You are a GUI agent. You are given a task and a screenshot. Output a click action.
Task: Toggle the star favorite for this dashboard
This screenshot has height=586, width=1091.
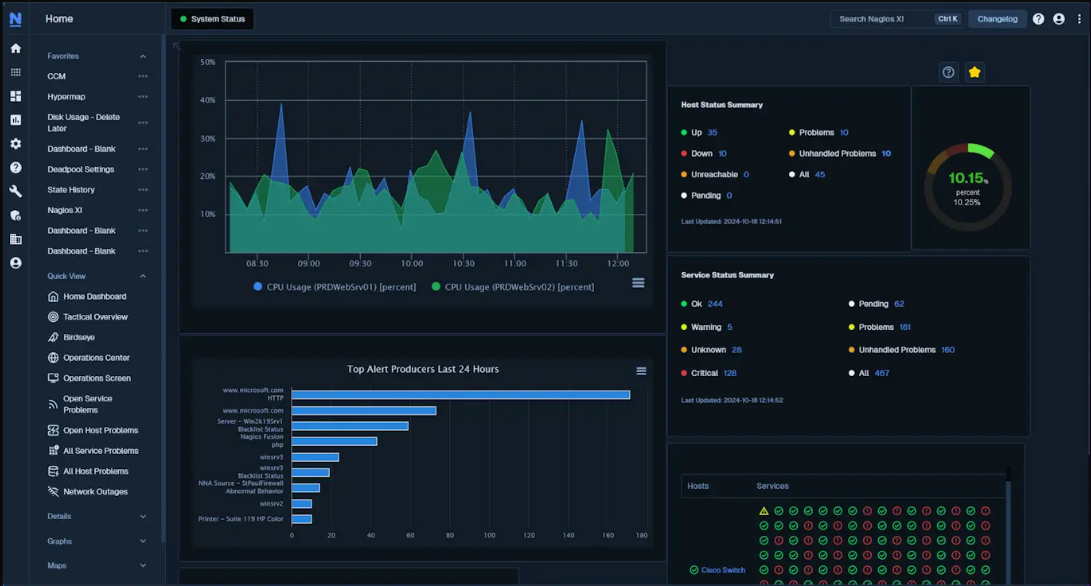(974, 72)
